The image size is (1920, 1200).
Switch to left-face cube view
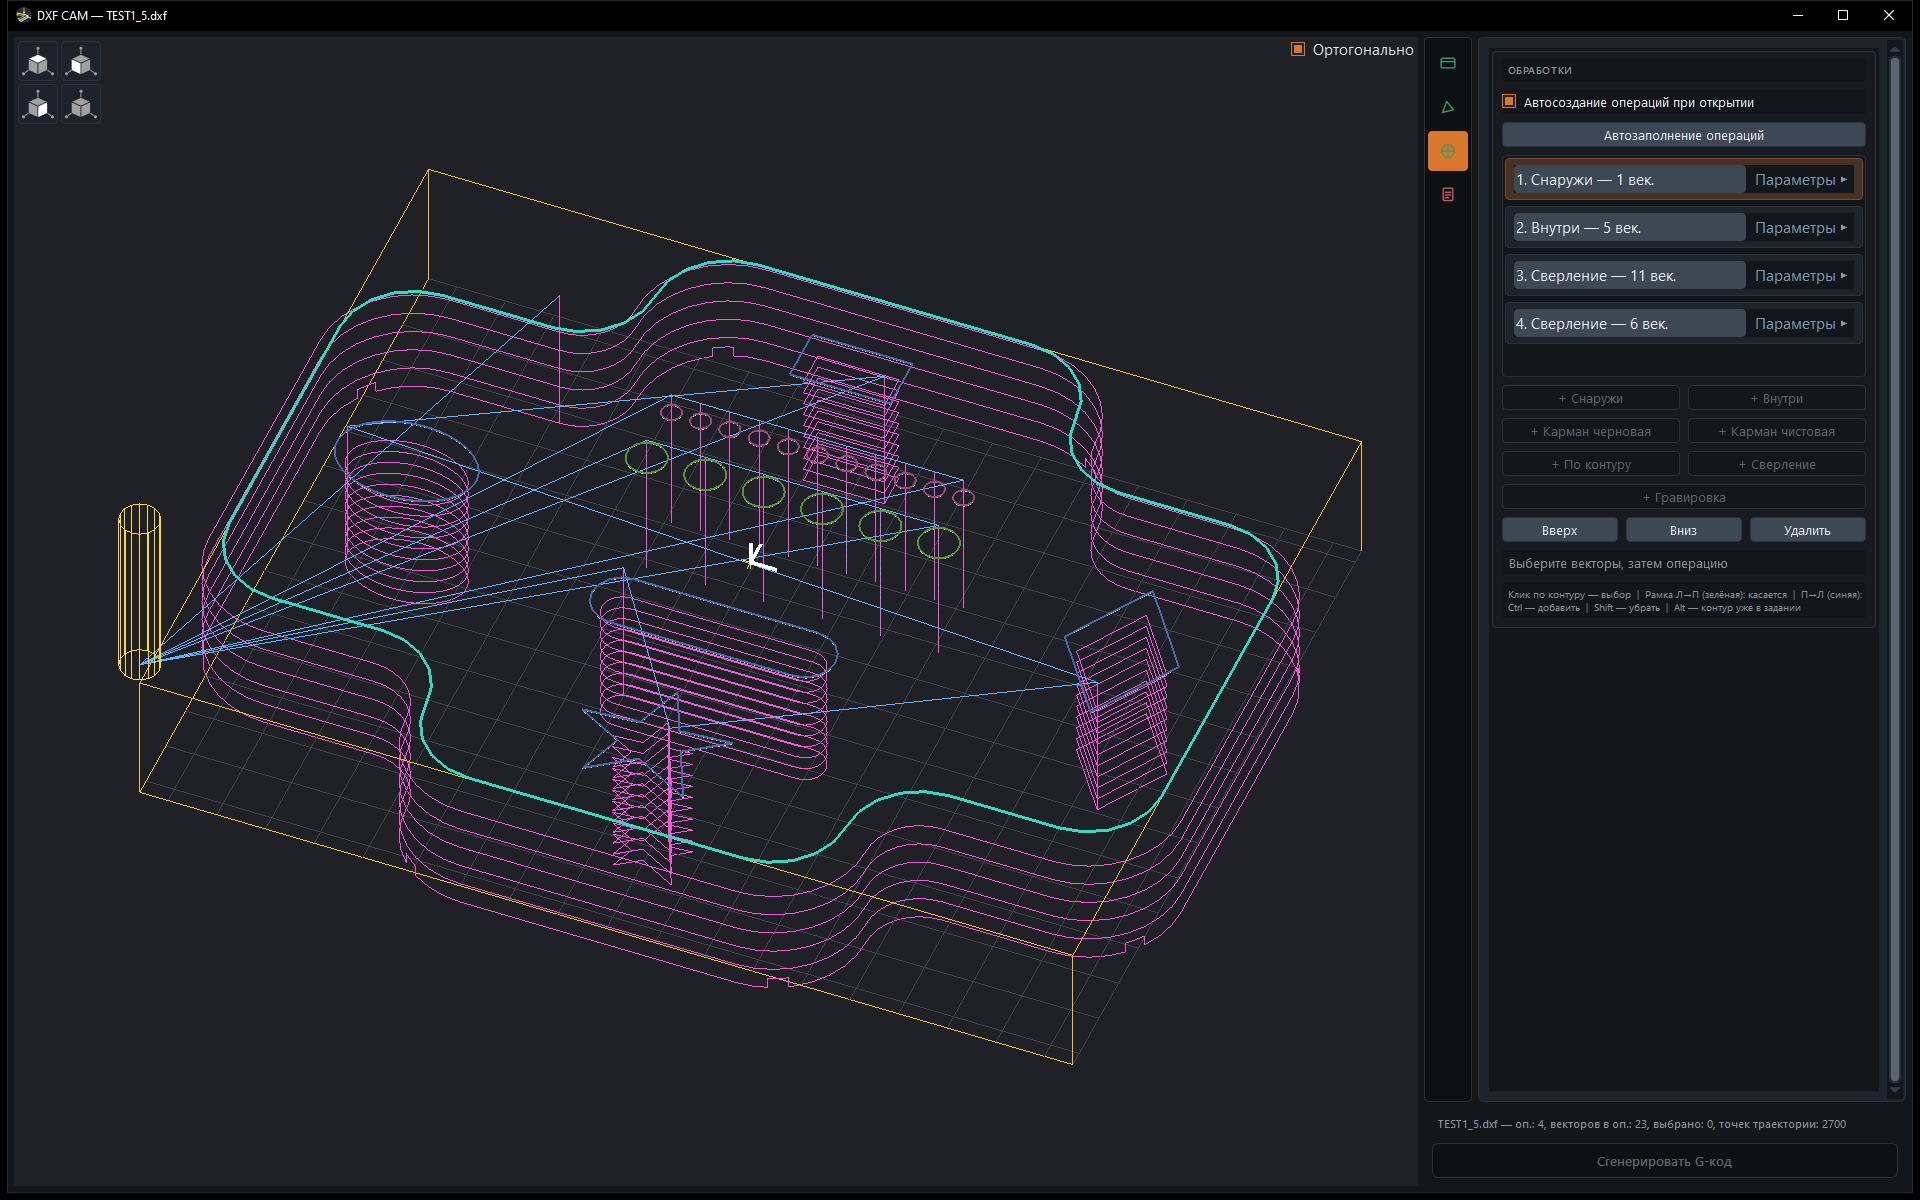click(x=81, y=62)
